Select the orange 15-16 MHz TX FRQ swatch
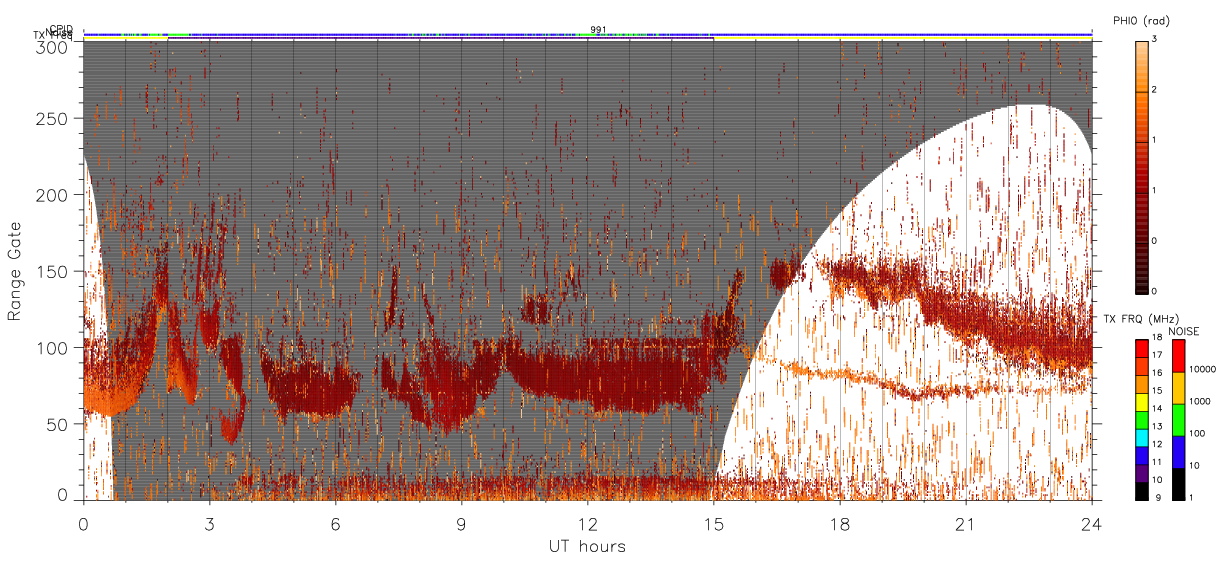This screenshot has width=1228, height=567. tap(1142, 384)
